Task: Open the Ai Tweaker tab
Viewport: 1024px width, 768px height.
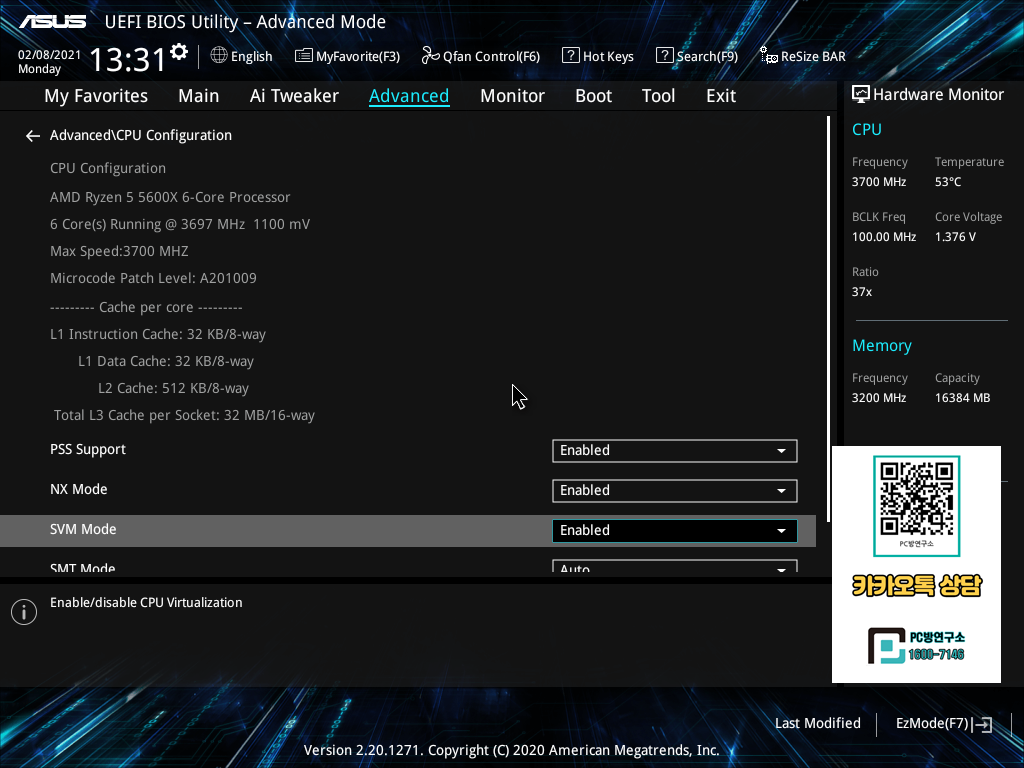Action: click(x=294, y=96)
